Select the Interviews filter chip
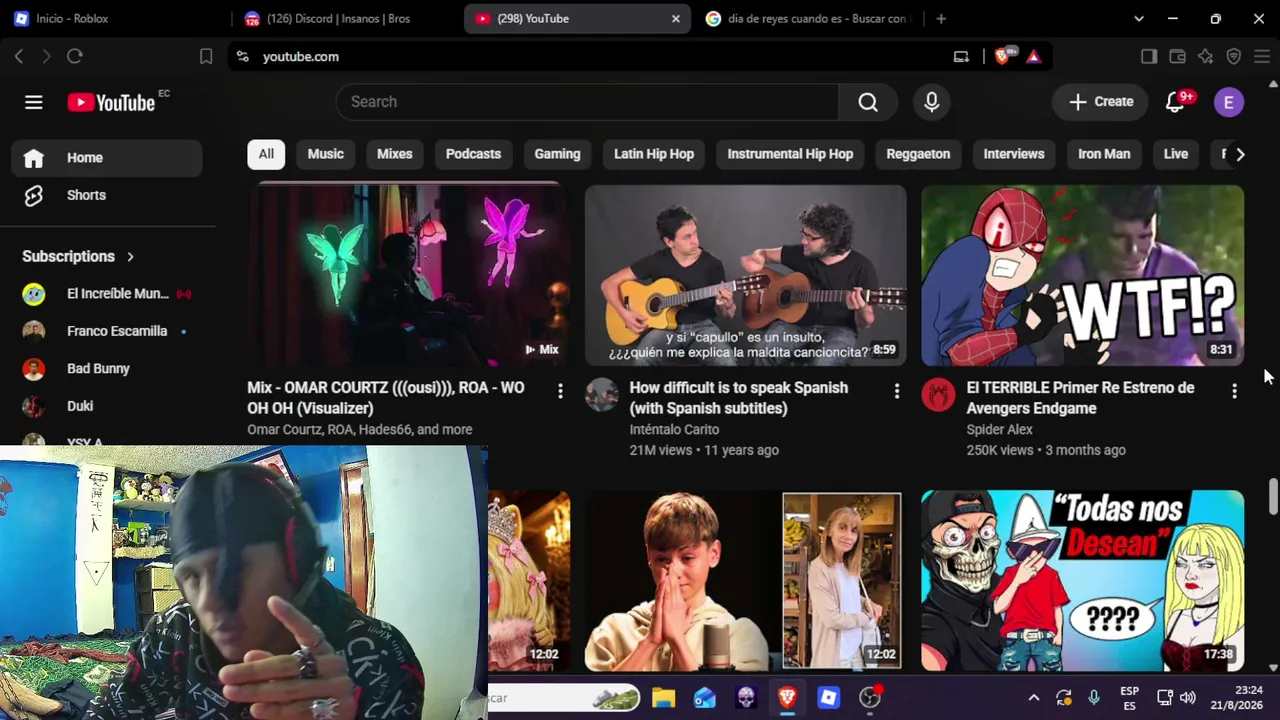Image resolution: width=1280 pixels, height=720 pixels. pos(1014,154)
